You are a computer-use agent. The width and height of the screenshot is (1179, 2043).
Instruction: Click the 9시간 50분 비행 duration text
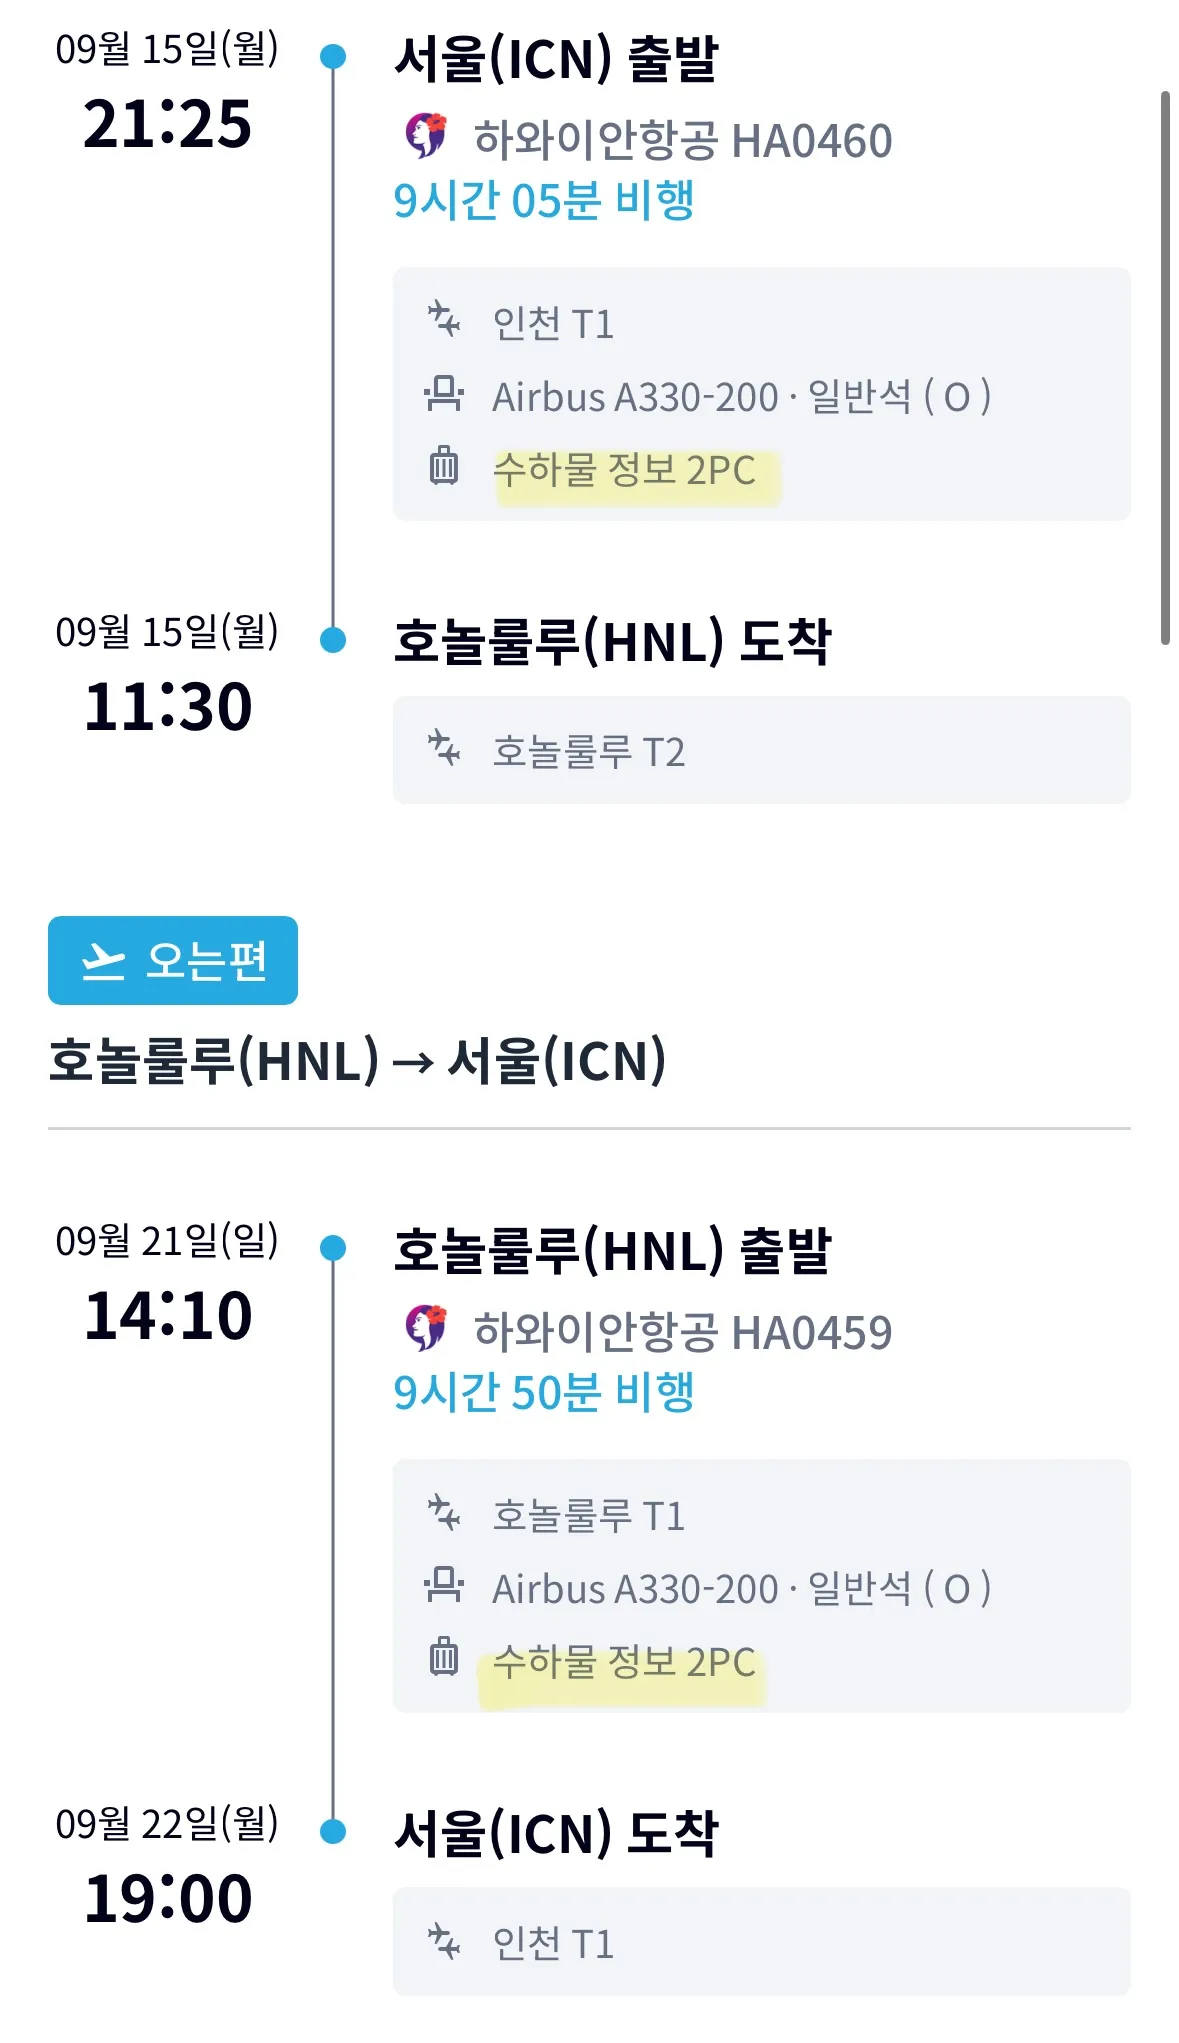click(x=544, y=1392)
